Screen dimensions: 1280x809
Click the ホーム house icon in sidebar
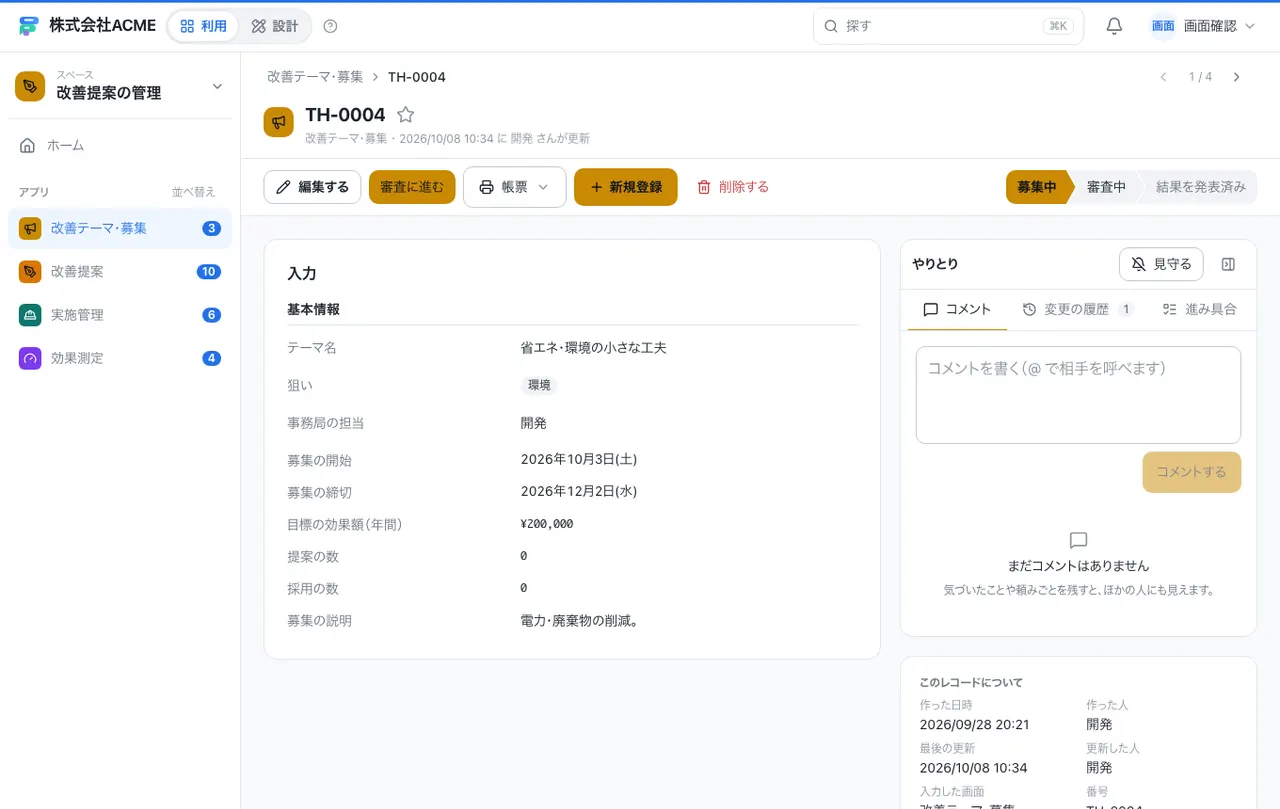tap(28, 146)
